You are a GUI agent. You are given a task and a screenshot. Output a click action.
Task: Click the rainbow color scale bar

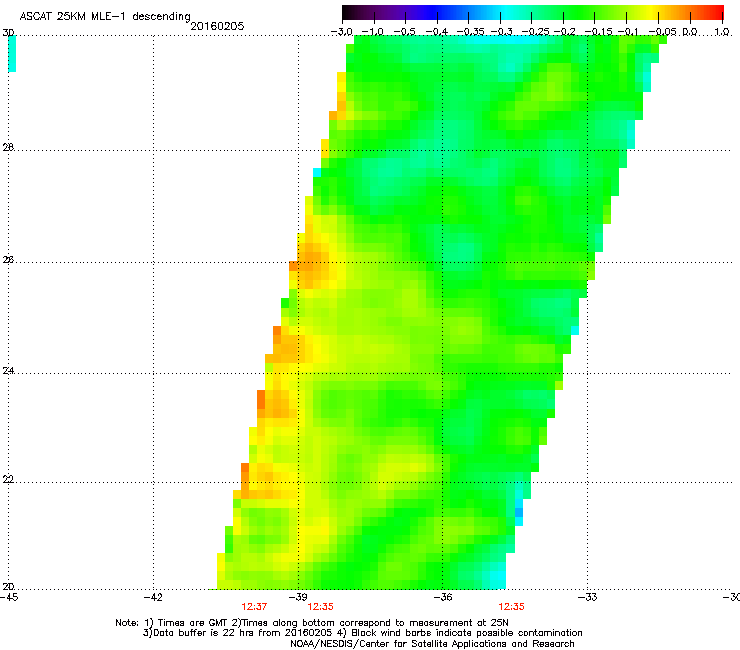tap(533, 12)
